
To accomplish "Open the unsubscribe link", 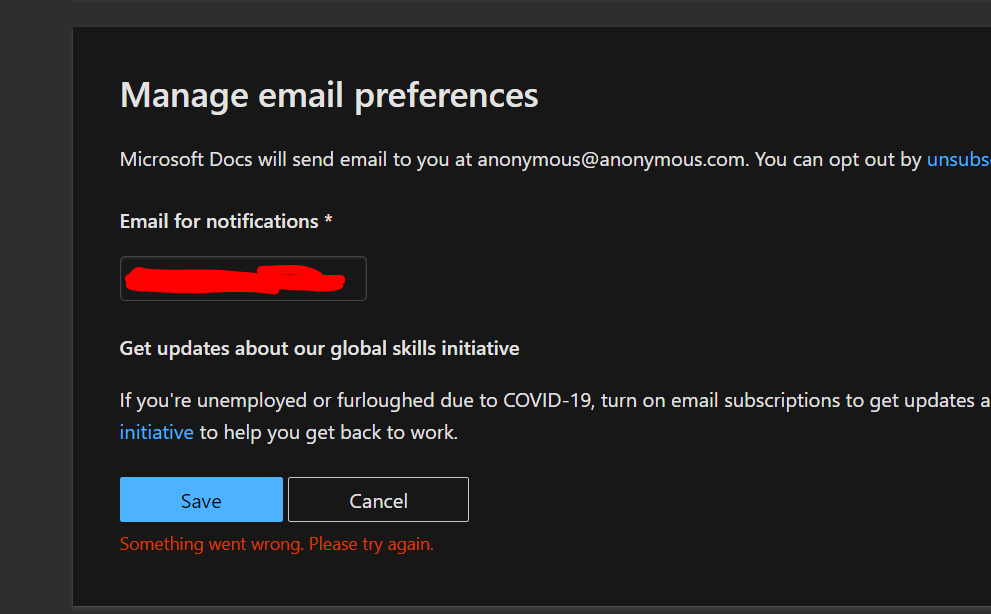I will (x=958, y=159).
